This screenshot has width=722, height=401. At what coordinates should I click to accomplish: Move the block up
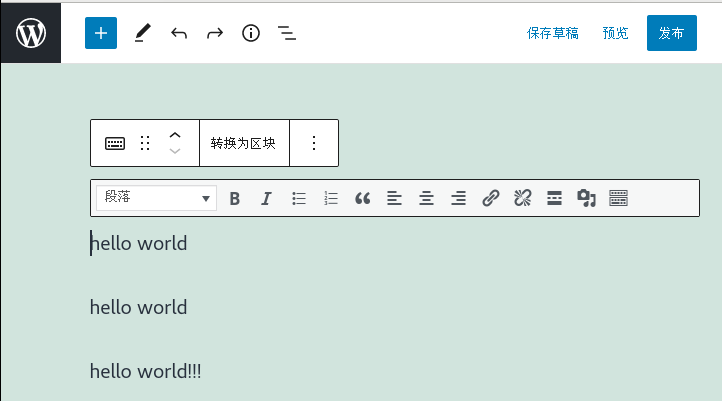pos(175,135)
